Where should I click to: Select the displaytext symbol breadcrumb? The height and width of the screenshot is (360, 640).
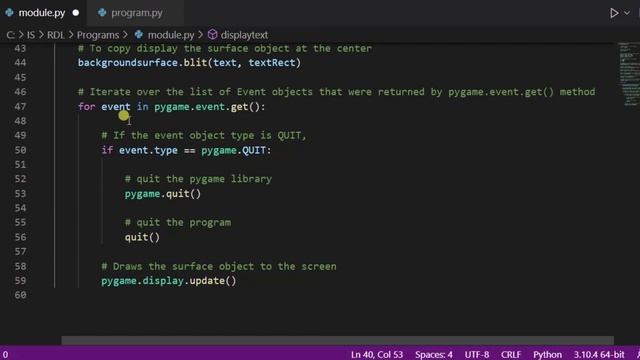[244, 35]
